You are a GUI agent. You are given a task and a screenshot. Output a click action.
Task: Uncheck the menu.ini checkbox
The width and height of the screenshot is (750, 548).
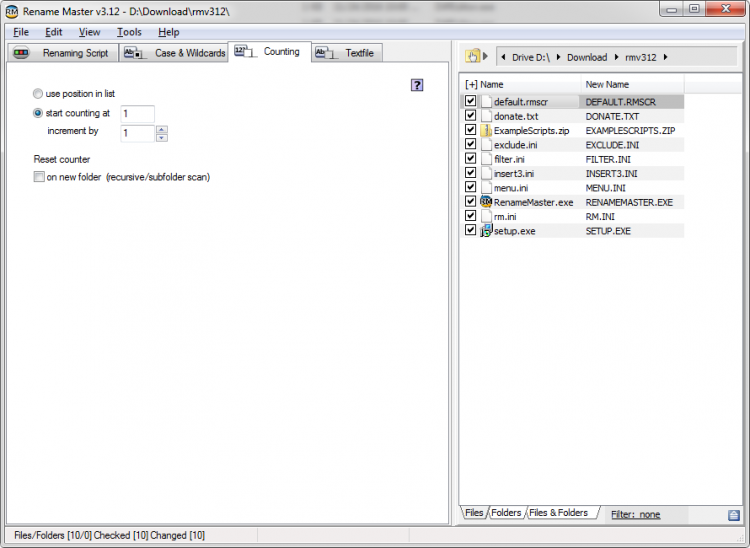(x=470, y=187)
